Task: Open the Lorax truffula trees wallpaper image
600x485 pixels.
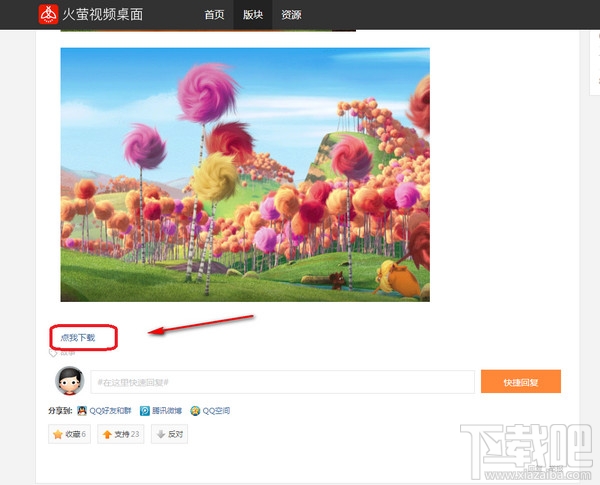Action: [245, 175]
